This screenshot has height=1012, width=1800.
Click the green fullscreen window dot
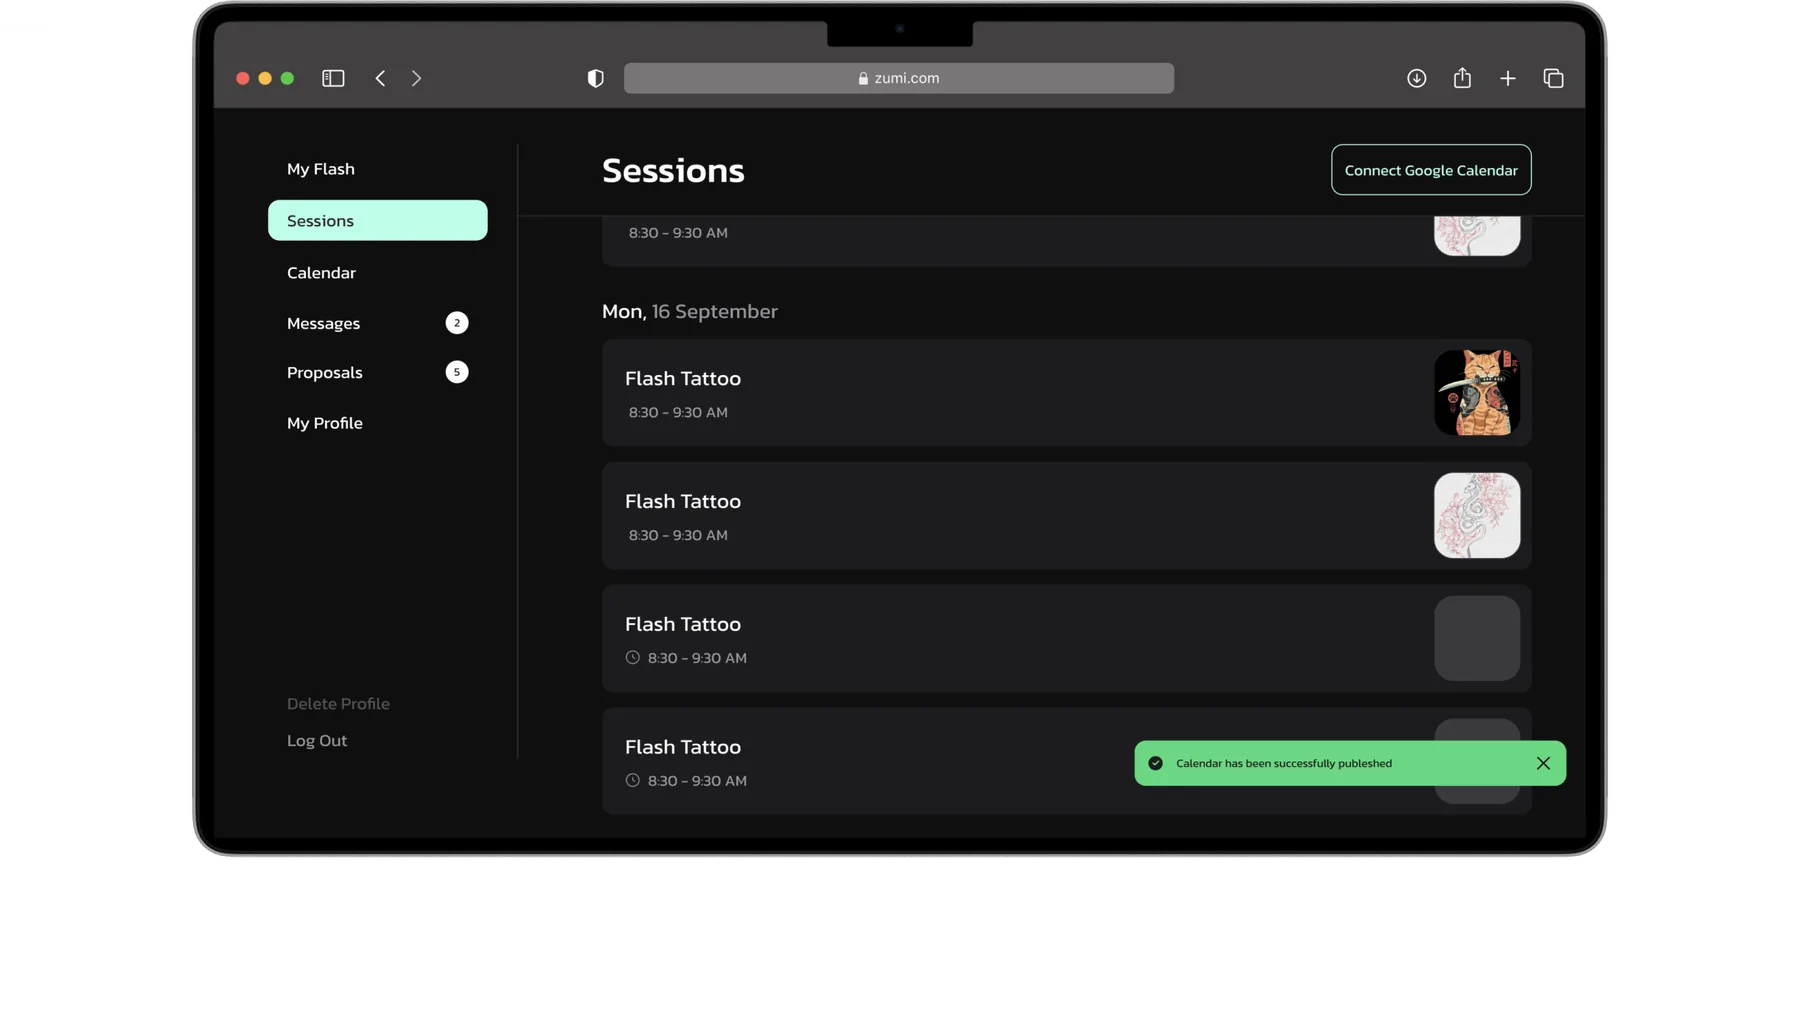click(x=288, y=78)
